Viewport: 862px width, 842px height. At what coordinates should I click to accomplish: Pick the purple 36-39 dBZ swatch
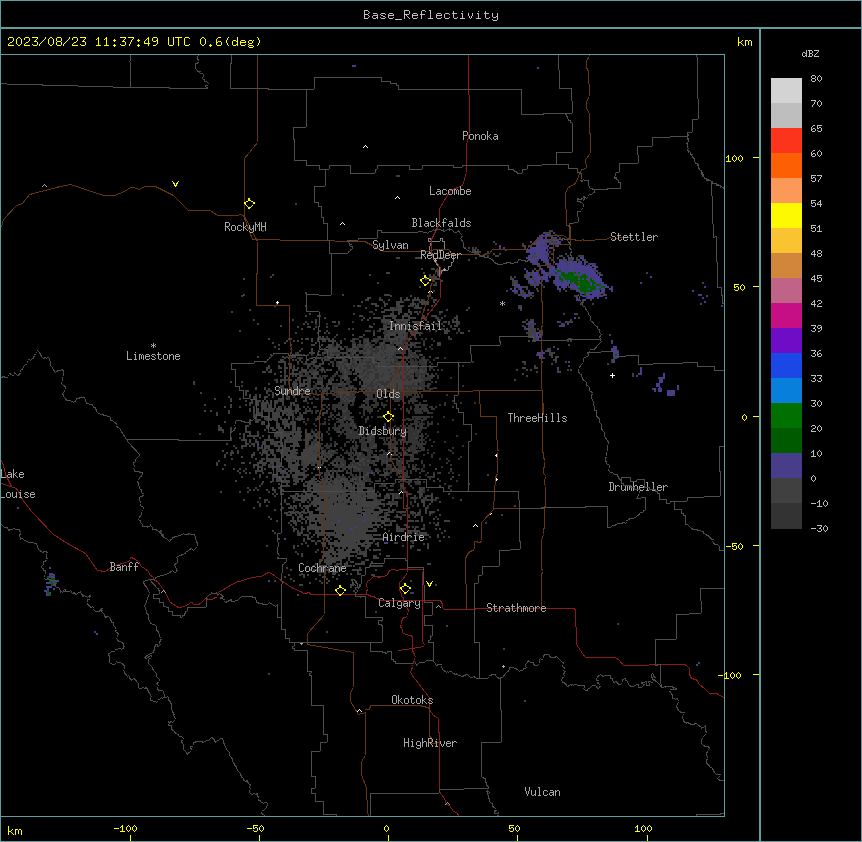click(786, 341)
